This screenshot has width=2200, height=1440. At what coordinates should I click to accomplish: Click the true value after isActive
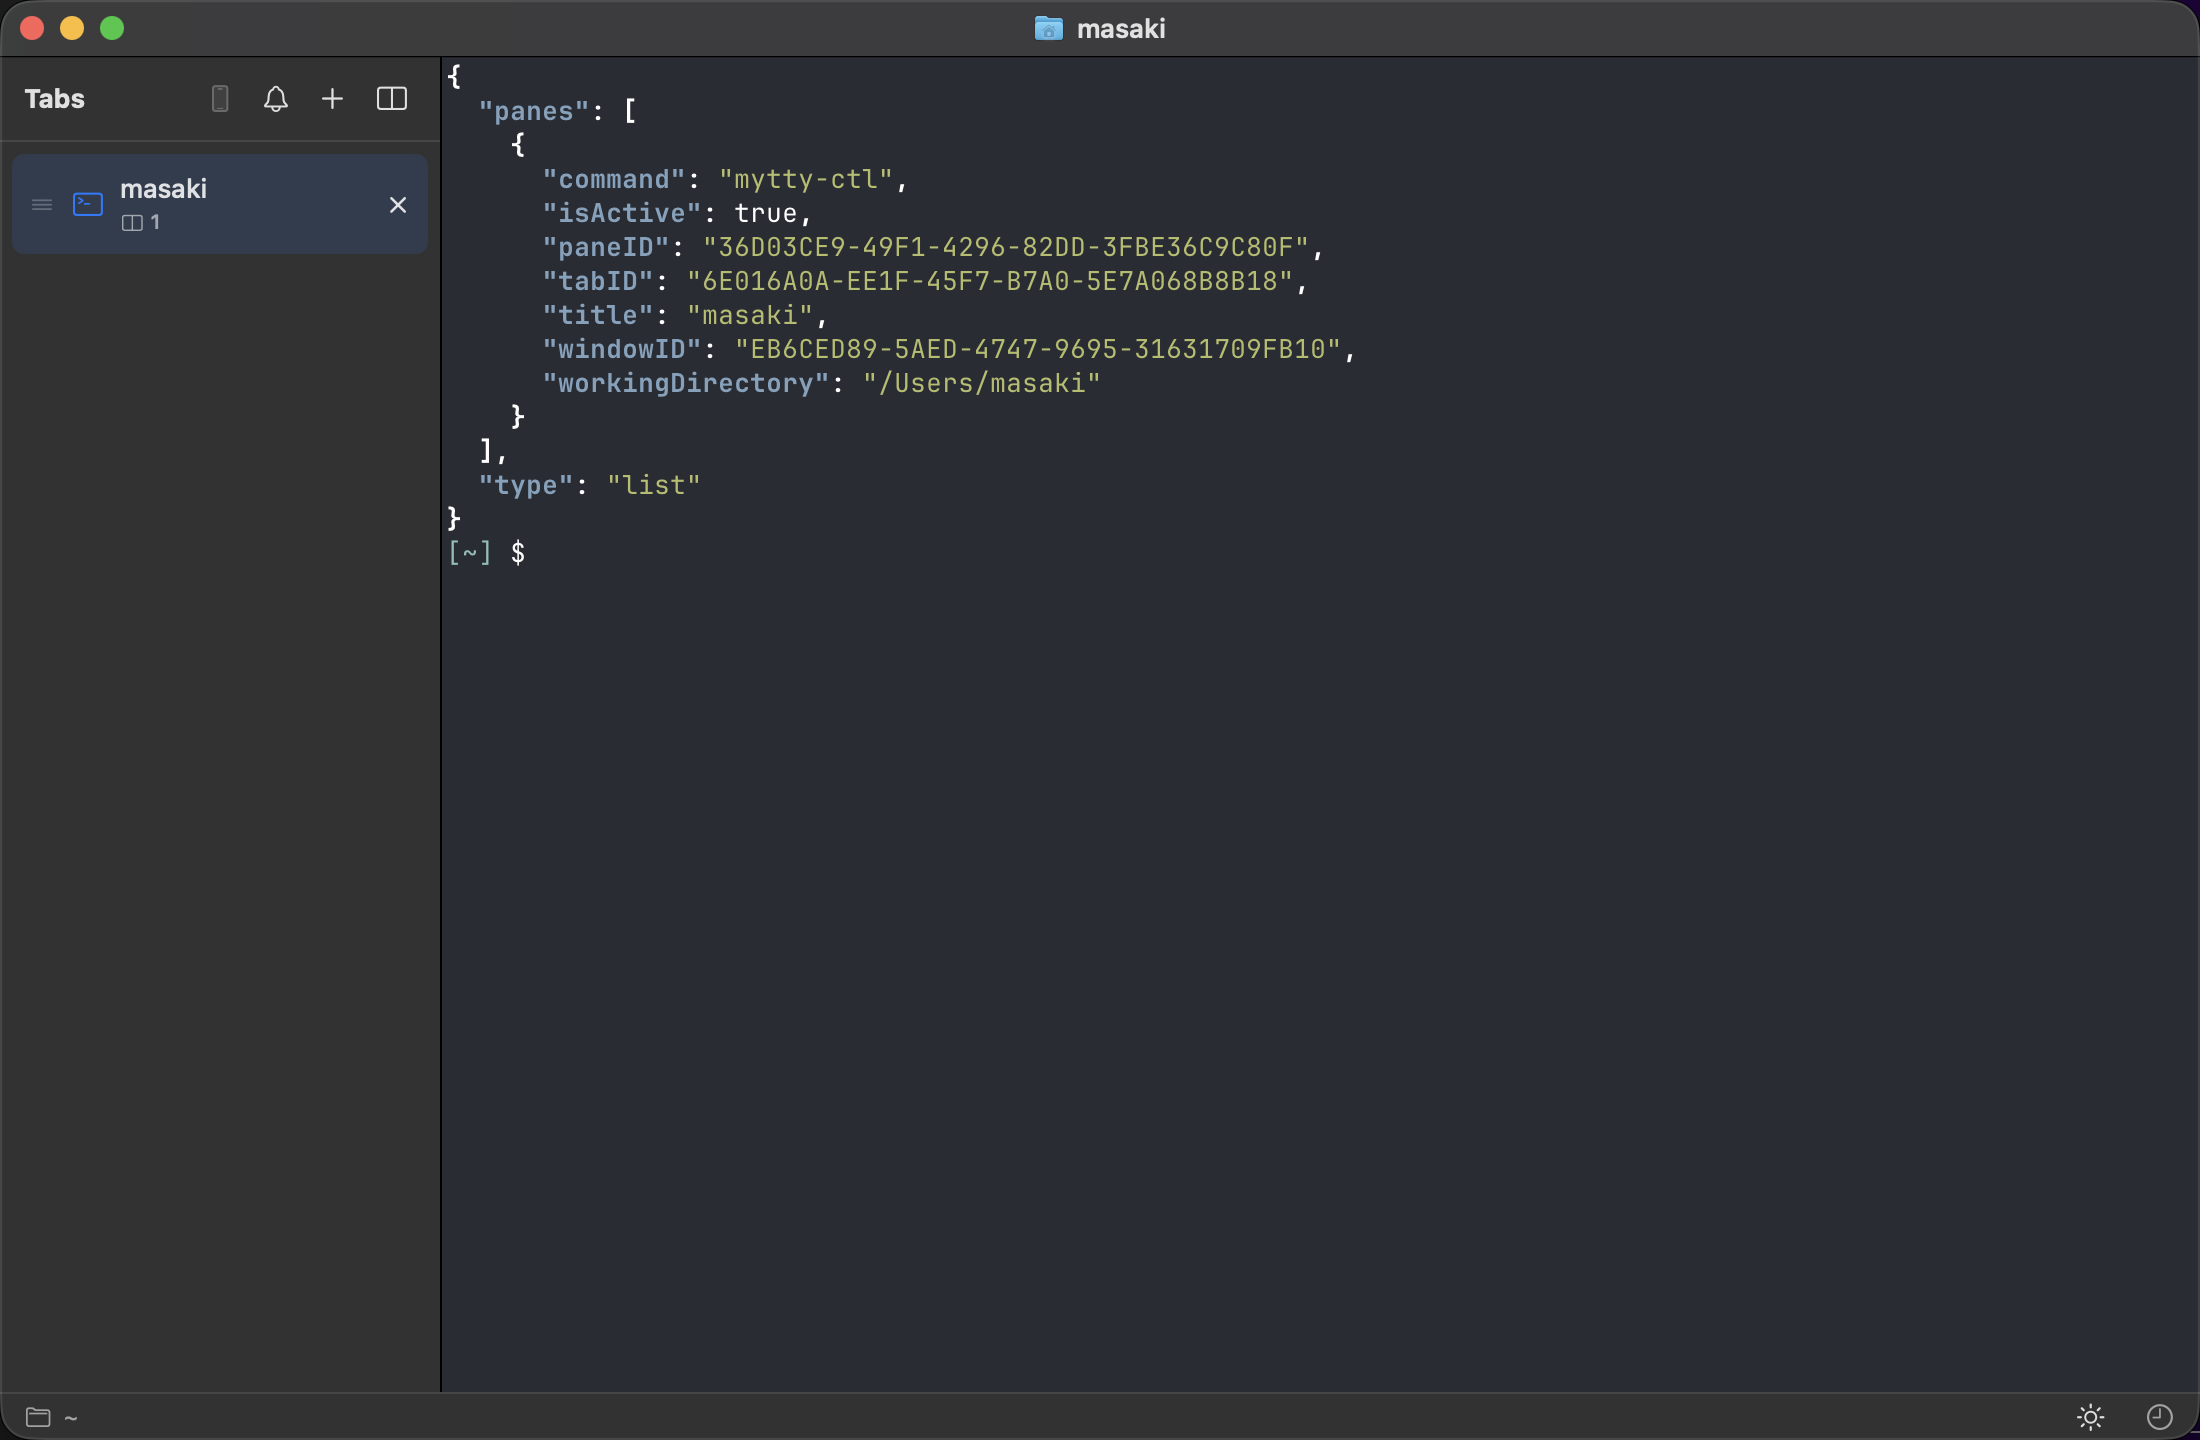pos(766,214)
